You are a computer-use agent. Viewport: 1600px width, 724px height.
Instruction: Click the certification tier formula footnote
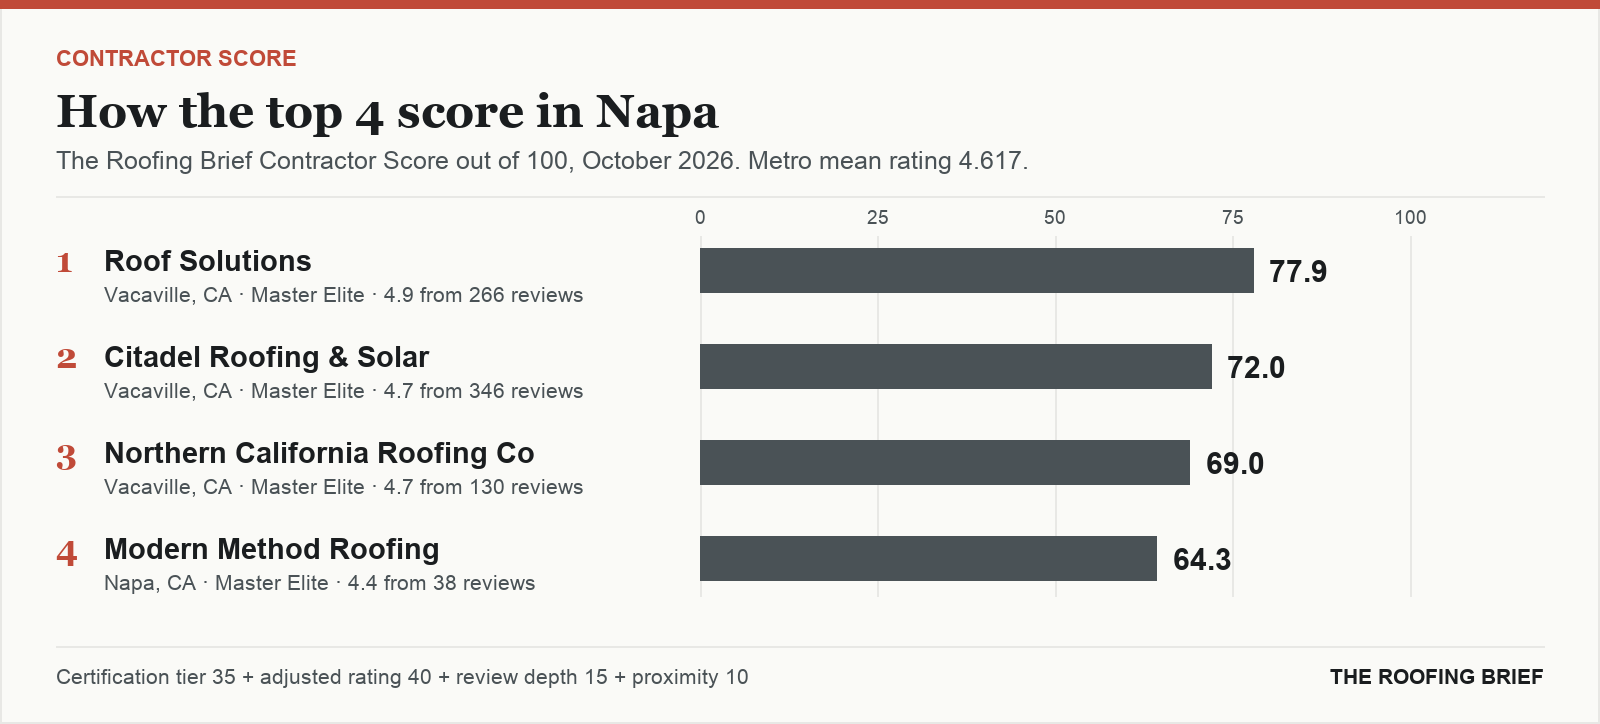(x=402, y=677)
